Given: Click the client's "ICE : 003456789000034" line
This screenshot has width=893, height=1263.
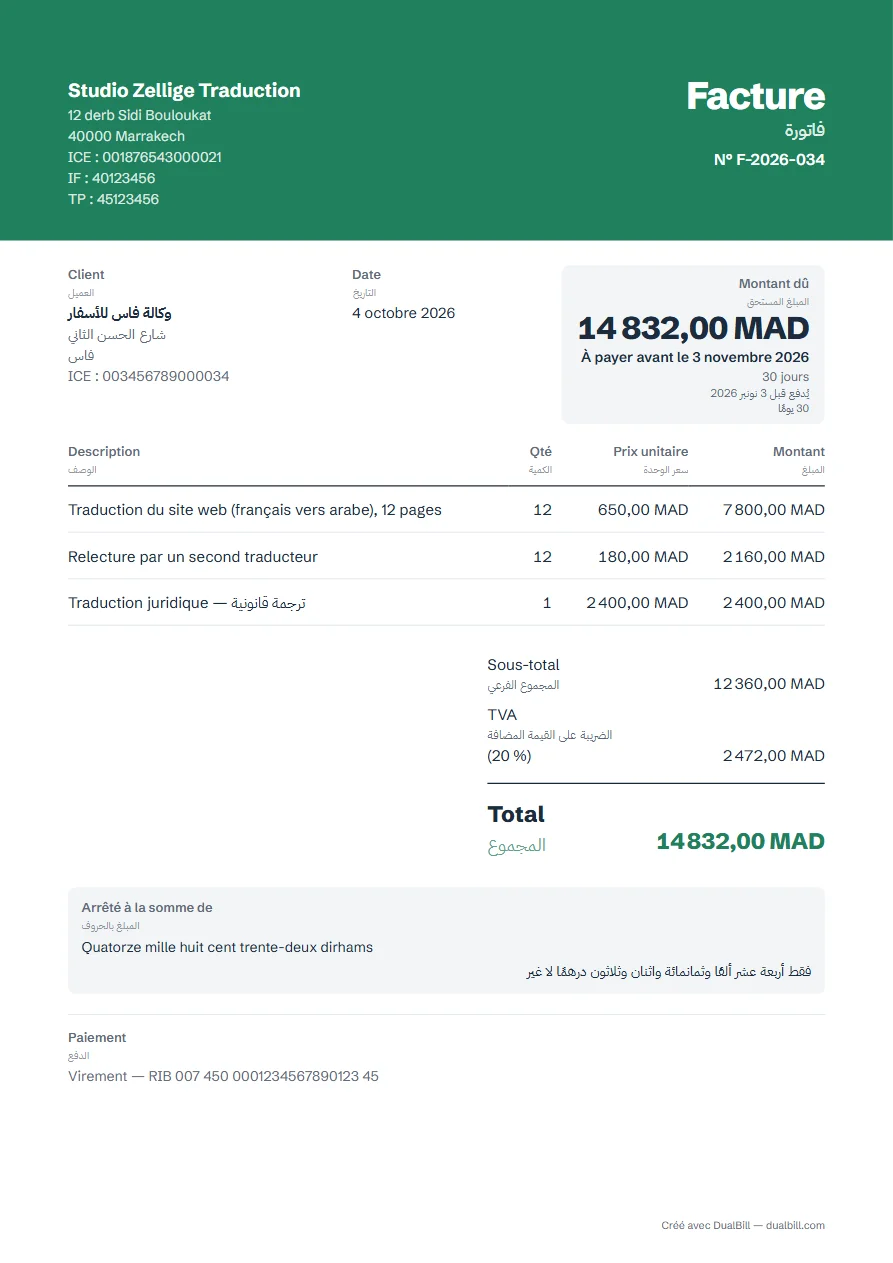Looking at the screenshot, I should tap(149, 377).
